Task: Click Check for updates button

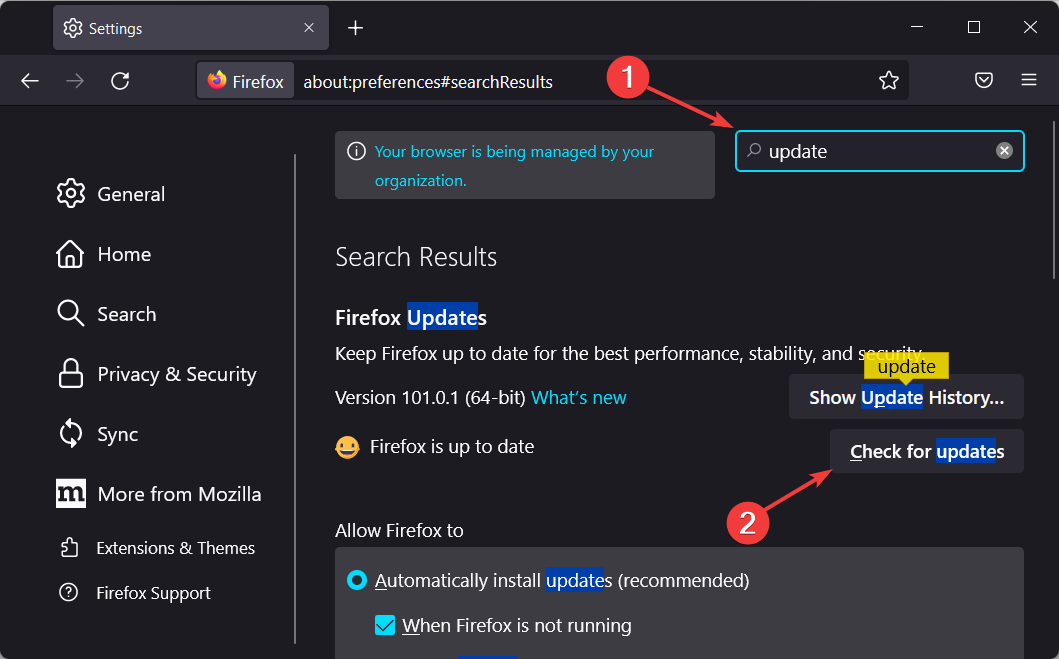Action: click(927, 451)
